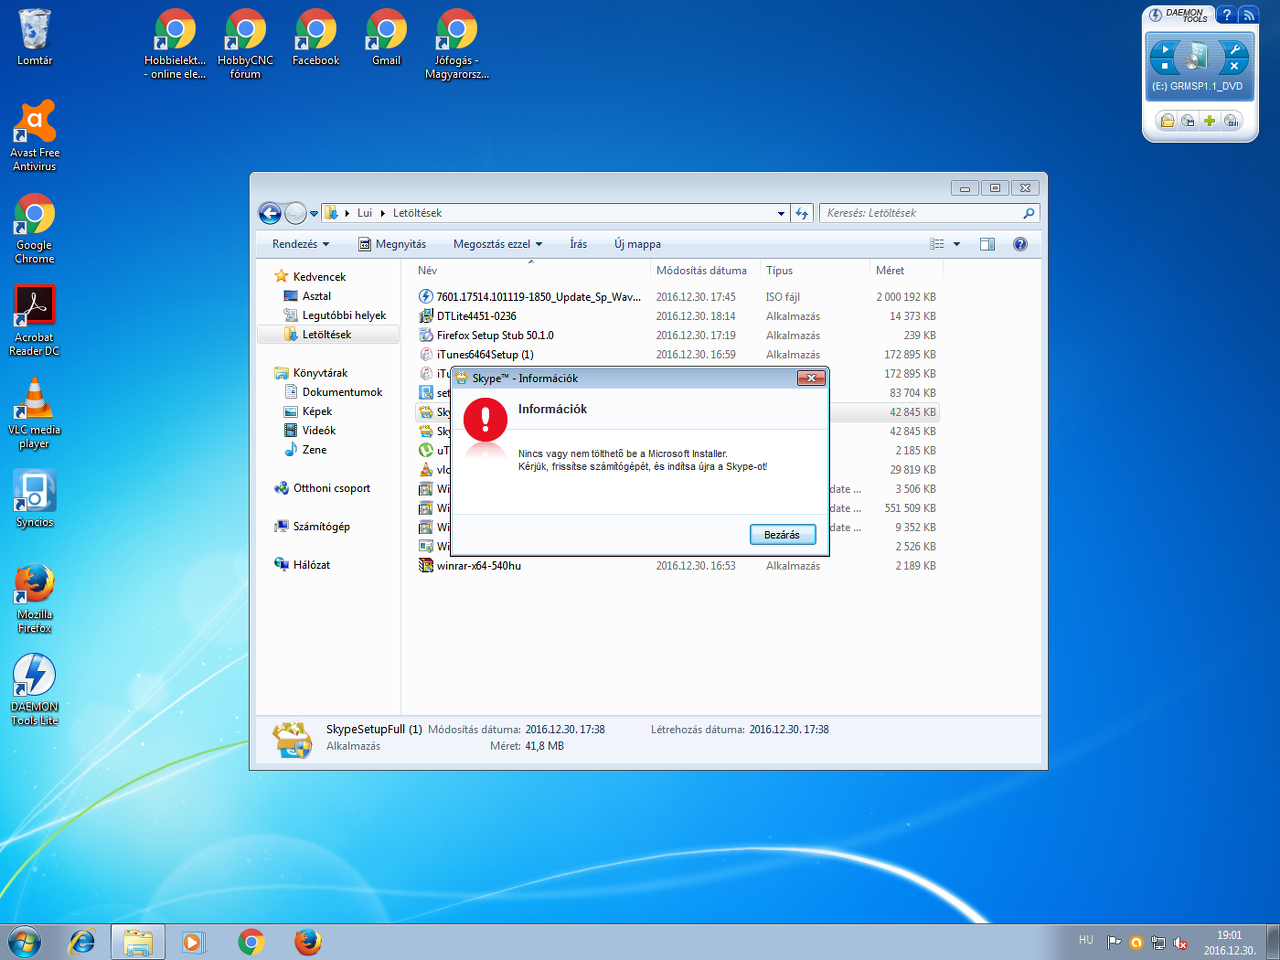Click the green plus icon in DAEMON gadget

(1210, 121)
